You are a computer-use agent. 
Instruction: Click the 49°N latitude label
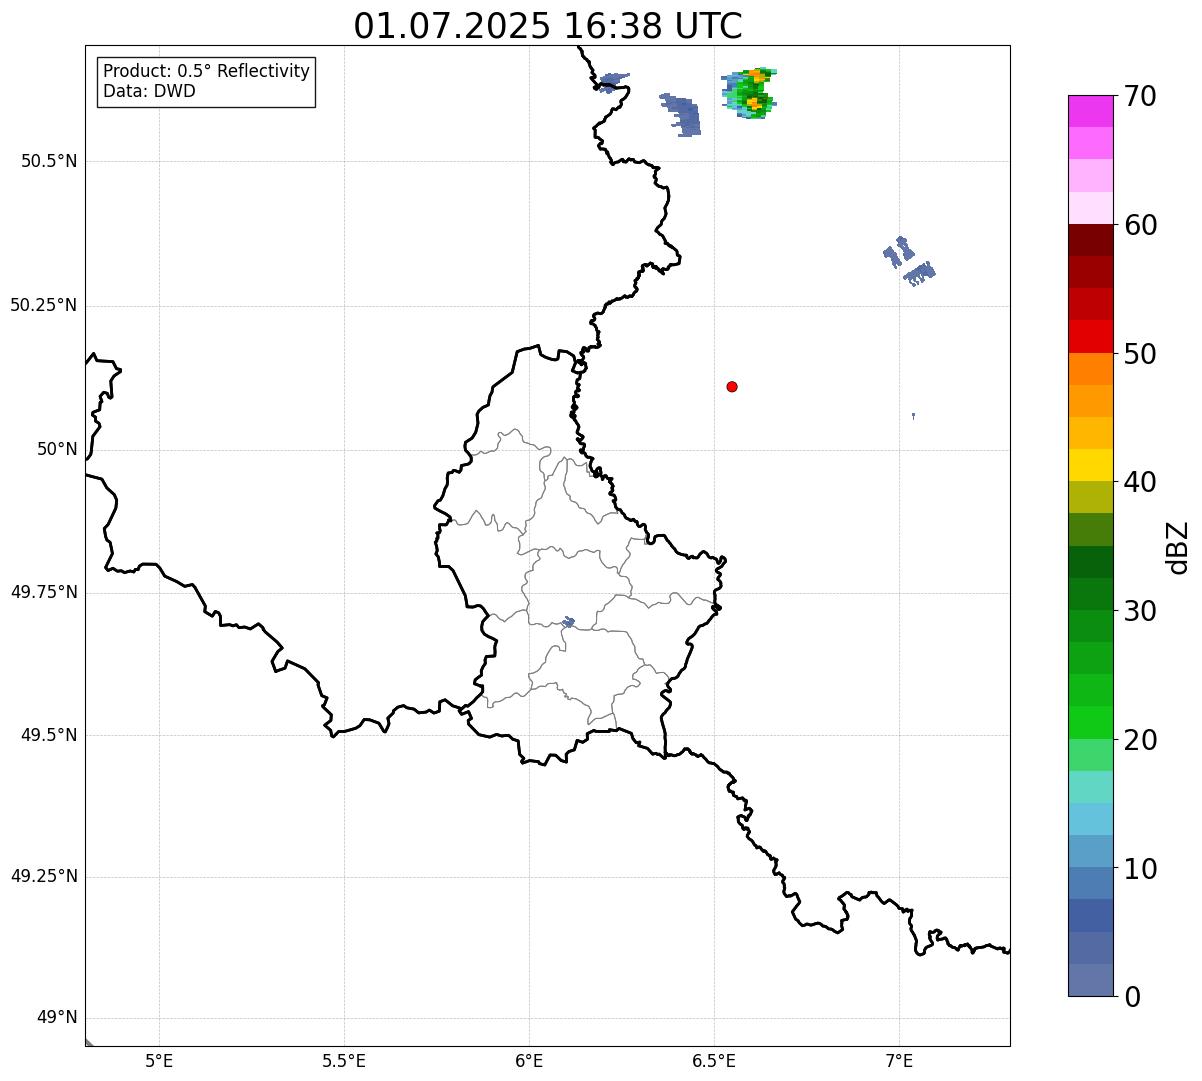point(57,1019)
